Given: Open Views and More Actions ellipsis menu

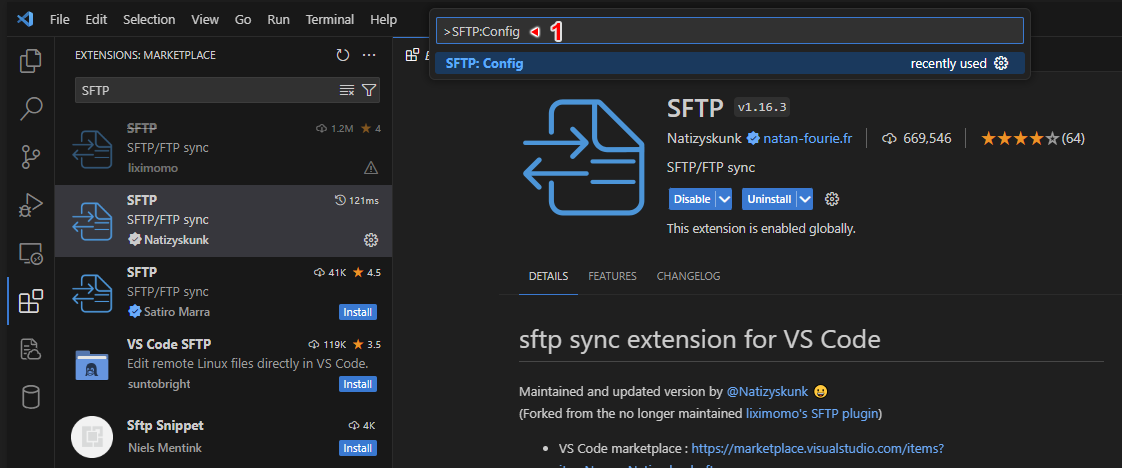Looking at the screenshot, I should point(369,55).
